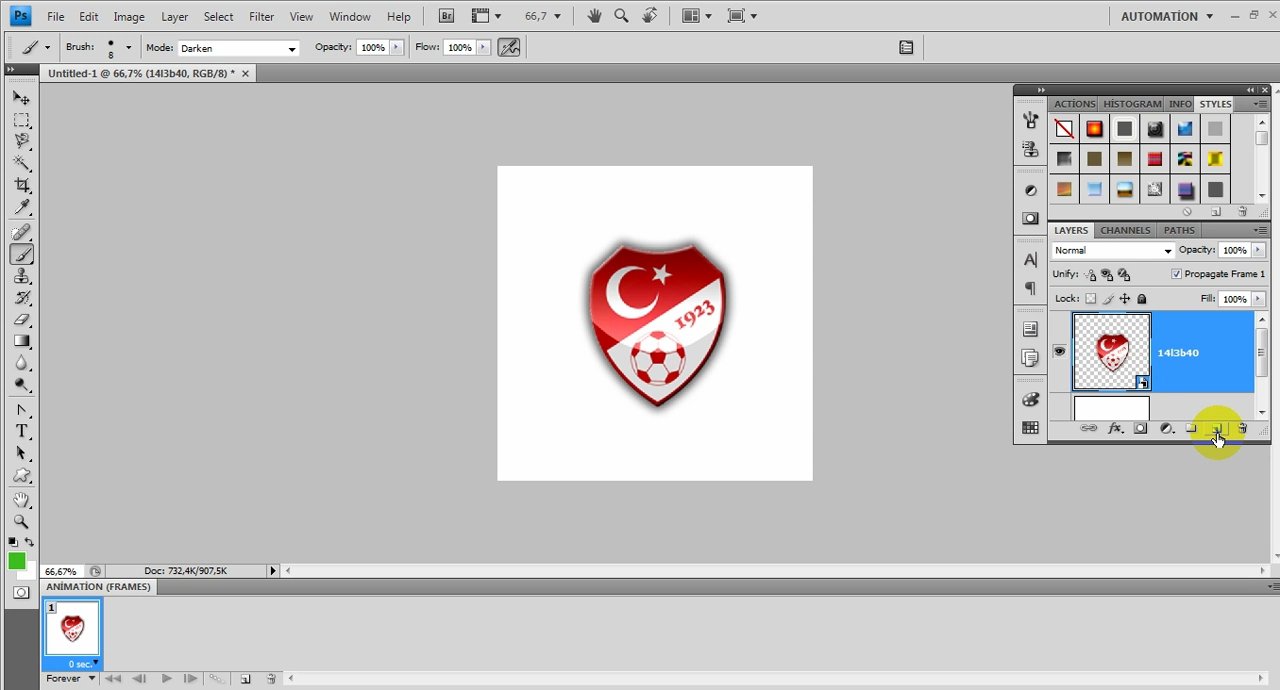This screenshot has width=1280, height=690.
Task: Toggle Lock all for the layer
Action: (1142, 299)
